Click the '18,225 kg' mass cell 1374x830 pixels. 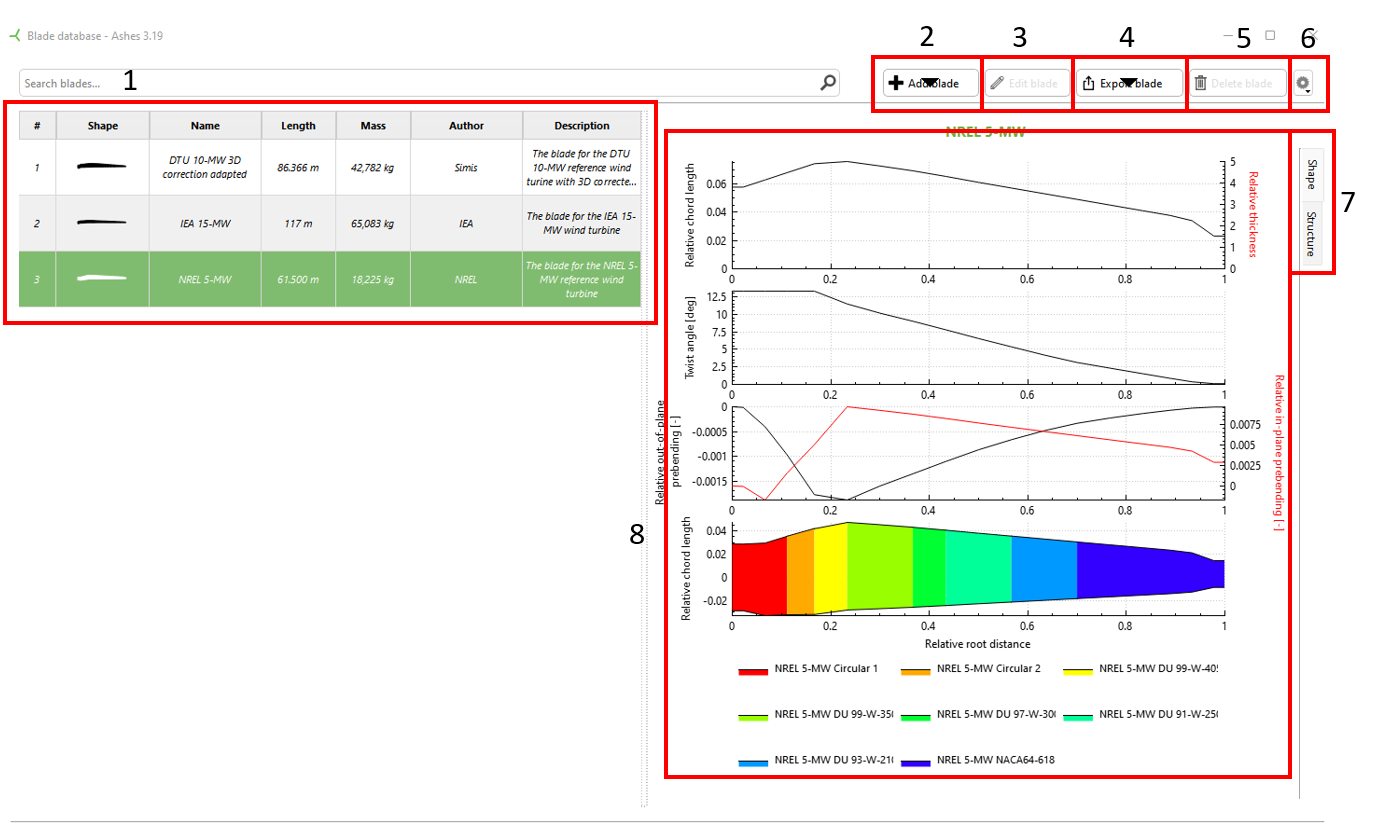tap(373, 279)
